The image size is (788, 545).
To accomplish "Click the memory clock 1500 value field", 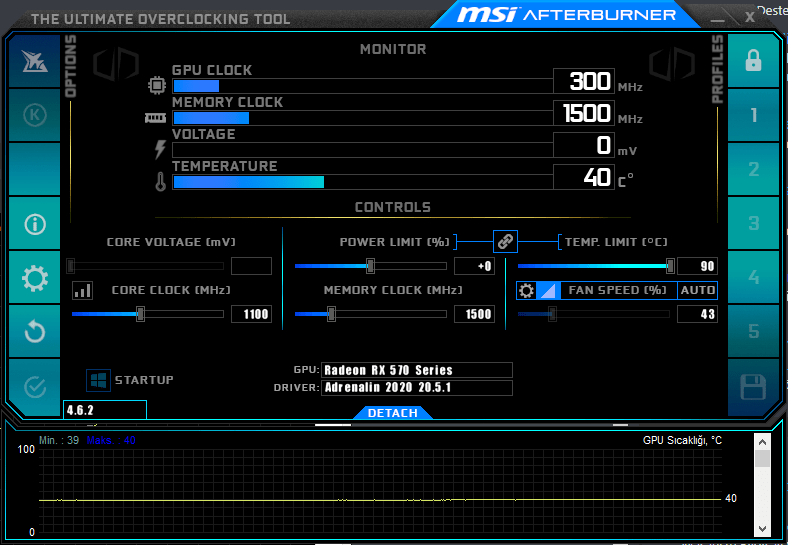I will [x=474, y=314].
